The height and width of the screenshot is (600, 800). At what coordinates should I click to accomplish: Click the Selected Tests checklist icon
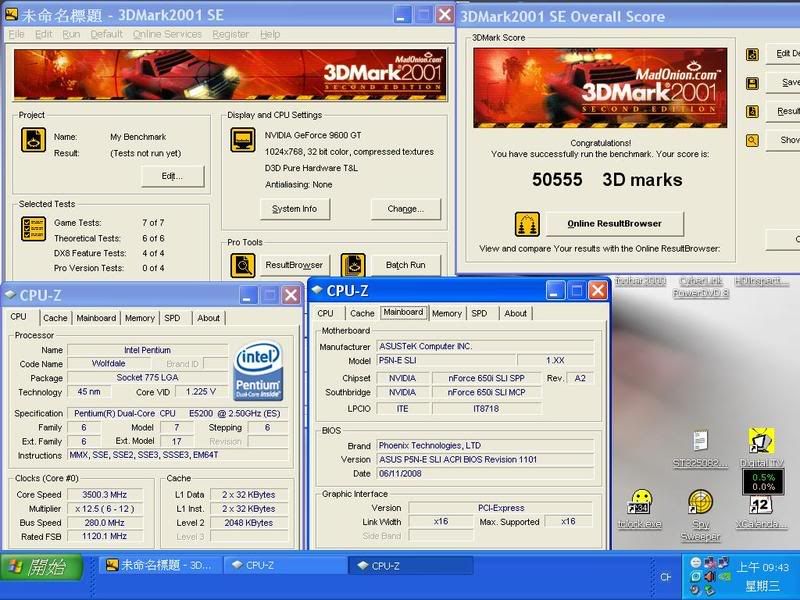coord(33,228)
